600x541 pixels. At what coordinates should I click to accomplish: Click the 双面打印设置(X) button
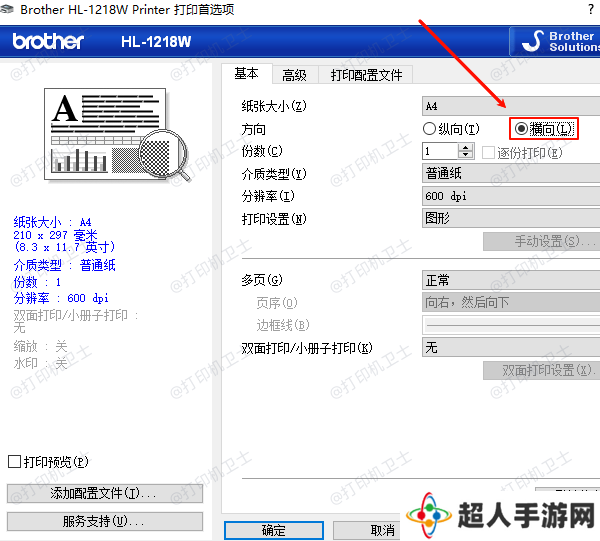point(541,370)
